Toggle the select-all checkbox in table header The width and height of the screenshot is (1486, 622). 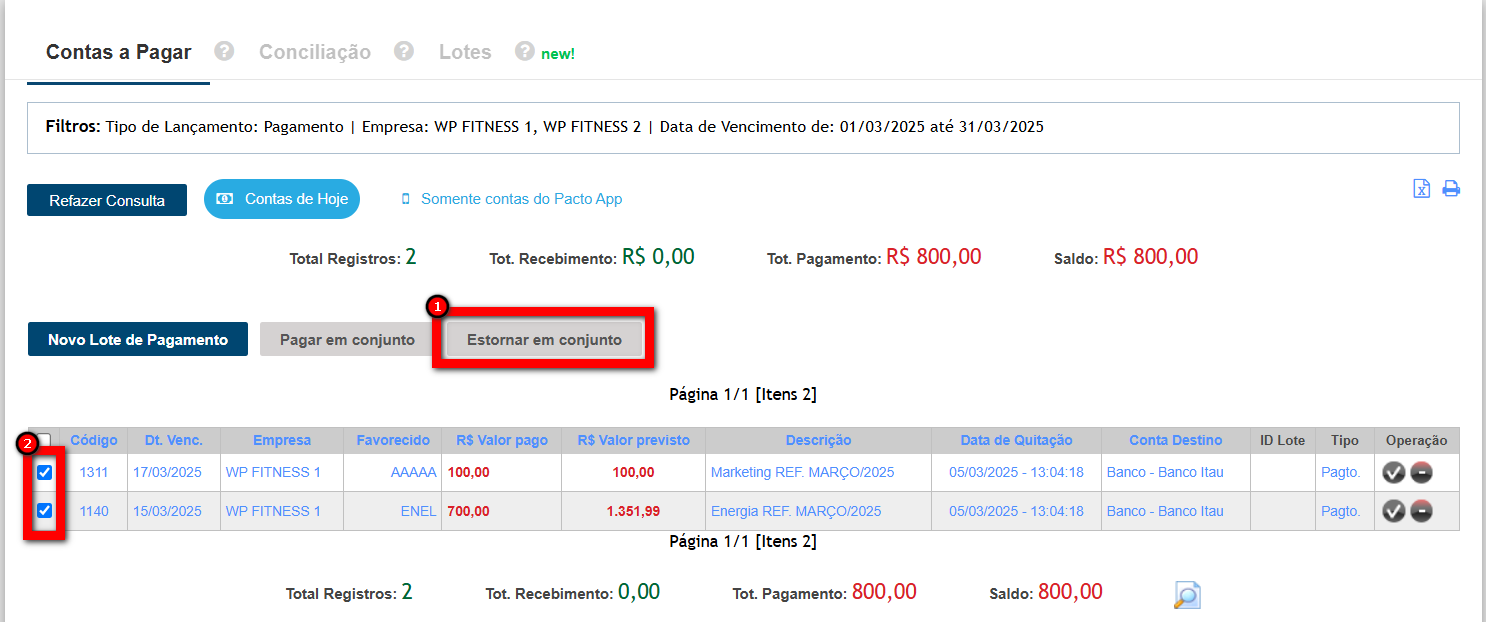(45, 441)
